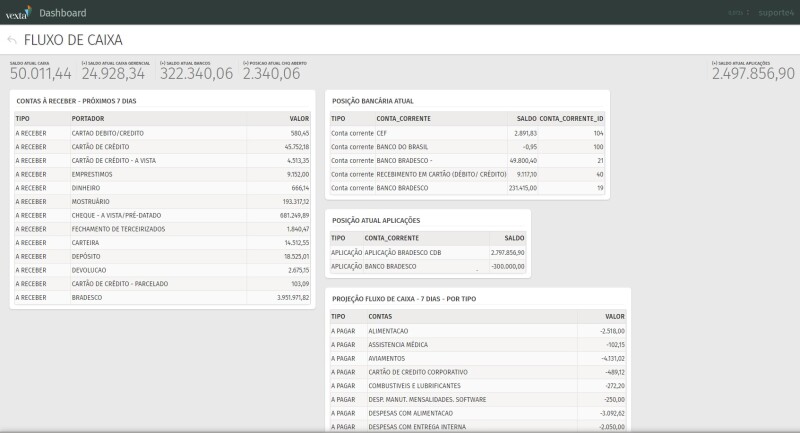Sort receivables by the PORTADOR column header
The image size is (800, 433).
tap(88, 118)
